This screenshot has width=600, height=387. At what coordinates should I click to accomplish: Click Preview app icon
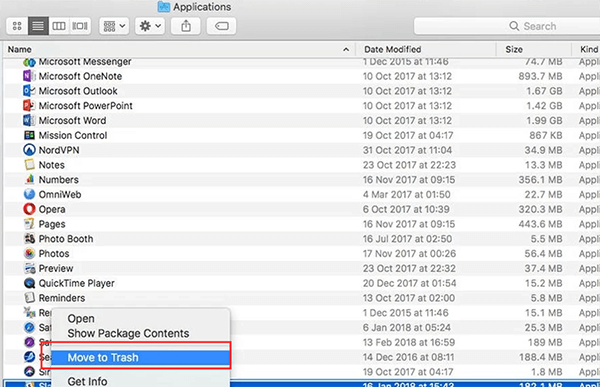29,268
